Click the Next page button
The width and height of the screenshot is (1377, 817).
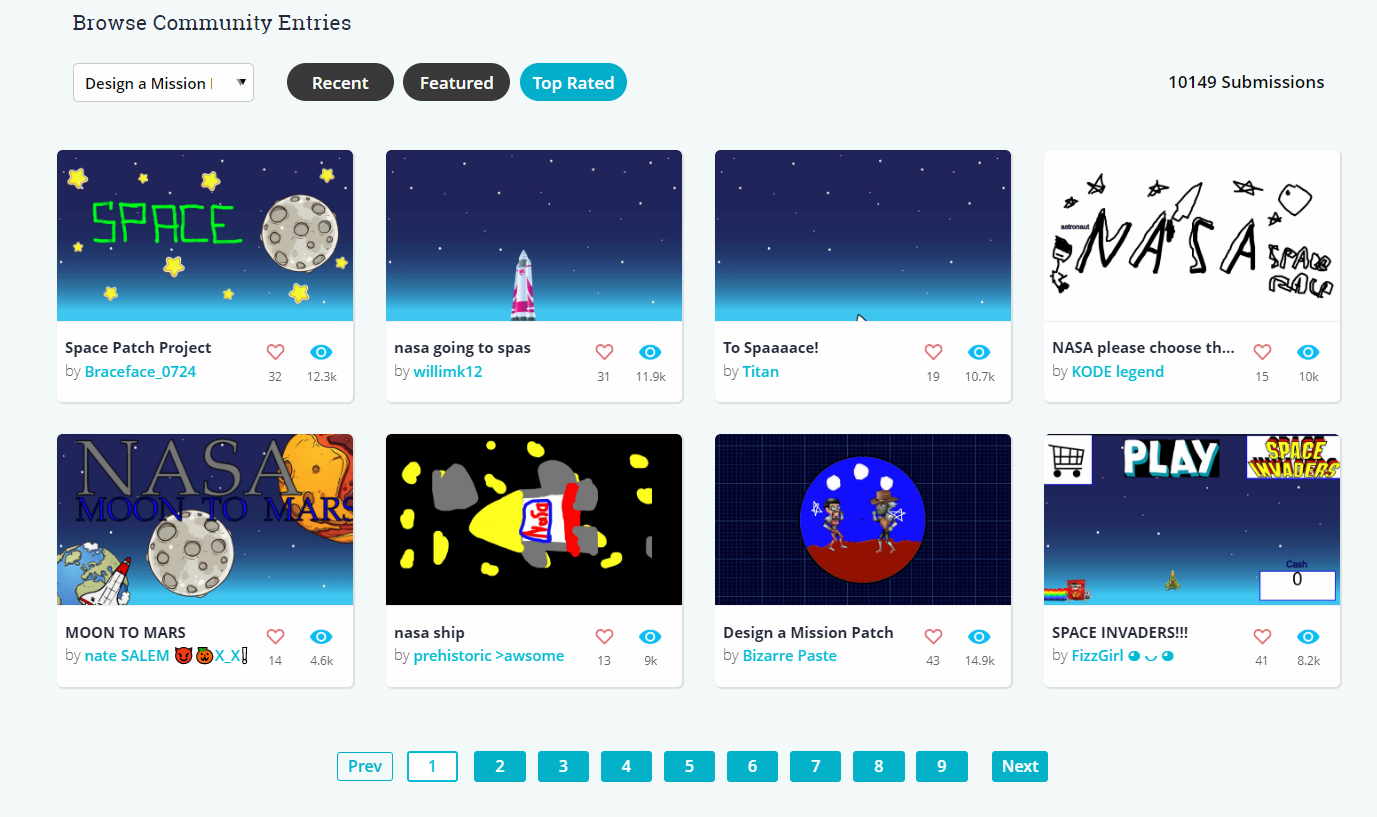(x=1020, y=766)
